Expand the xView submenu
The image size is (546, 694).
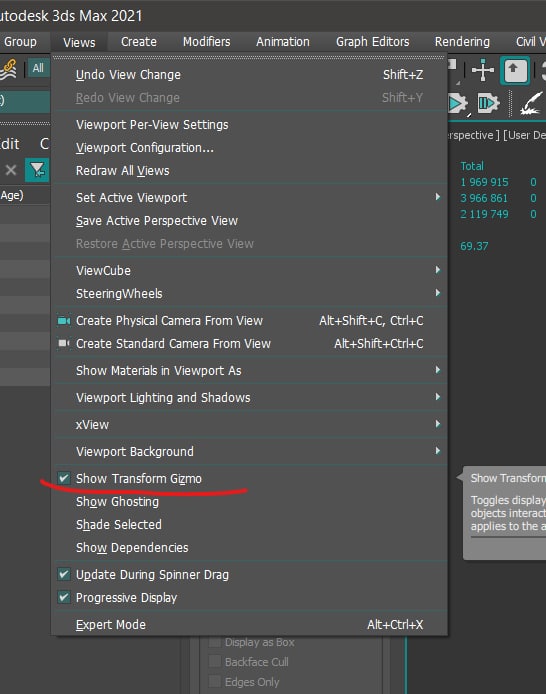coord(249,425)
